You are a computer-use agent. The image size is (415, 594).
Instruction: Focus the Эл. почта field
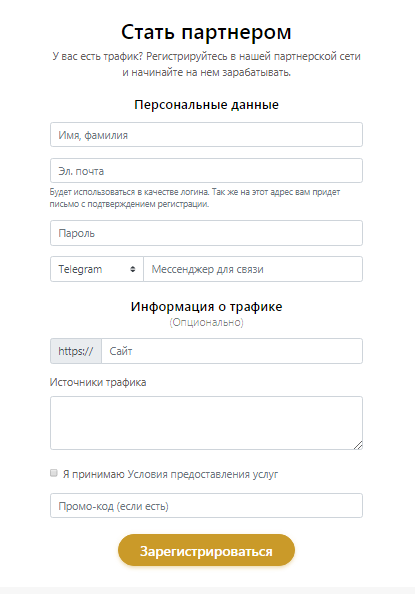click(x=206, y=170)
